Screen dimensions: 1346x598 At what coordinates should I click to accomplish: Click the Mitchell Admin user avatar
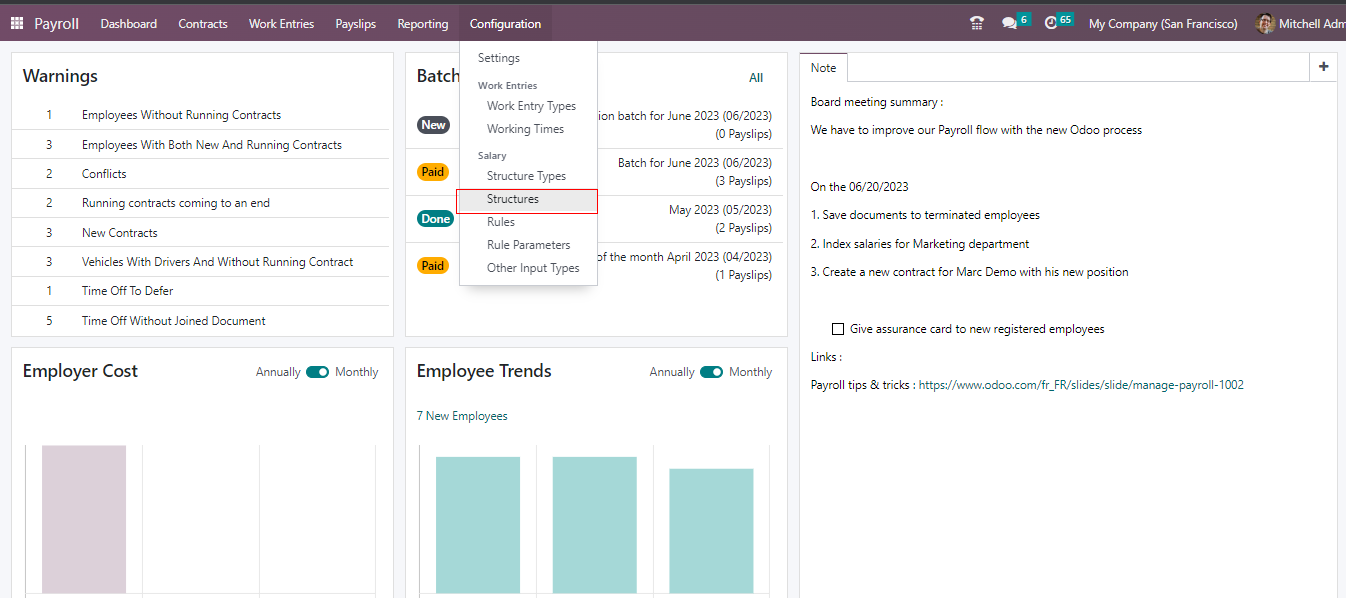click(1265, 23)
